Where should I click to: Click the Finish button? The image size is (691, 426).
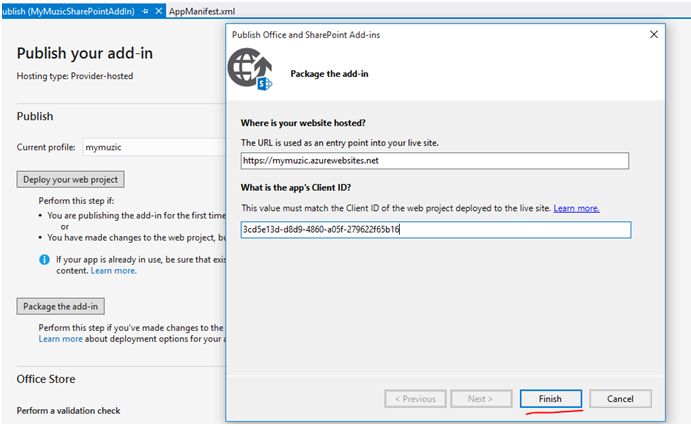click(x=550, y=398)
